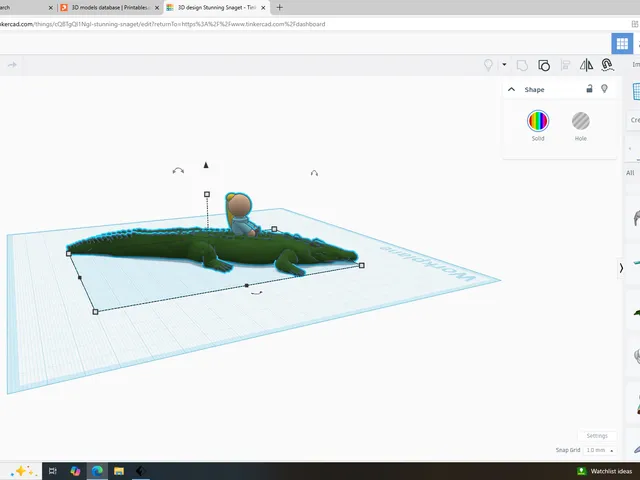The image size is (640, 480).
Task: Open the Watchlist ideas taskbar widget
Action: (605, 471)
